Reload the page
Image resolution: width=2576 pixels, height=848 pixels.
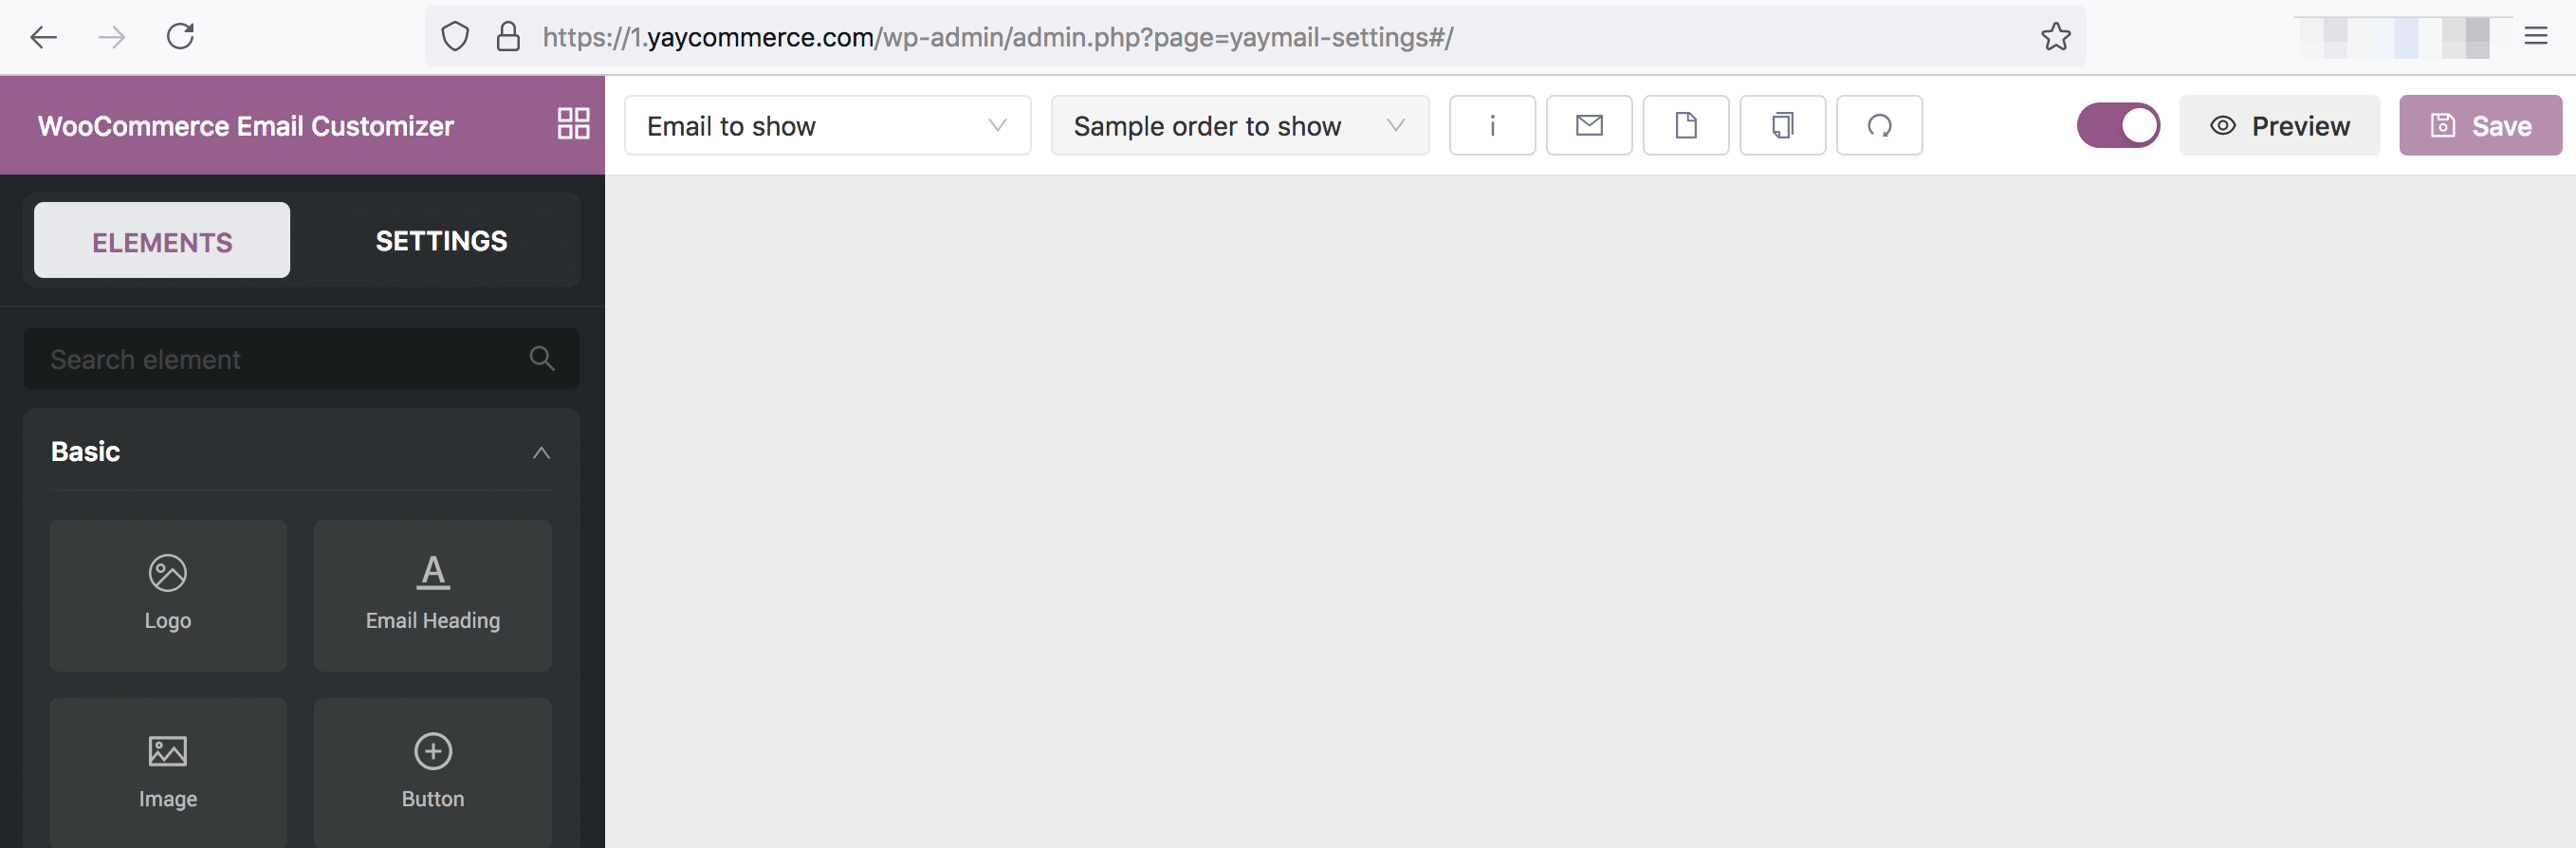point(180,37)
